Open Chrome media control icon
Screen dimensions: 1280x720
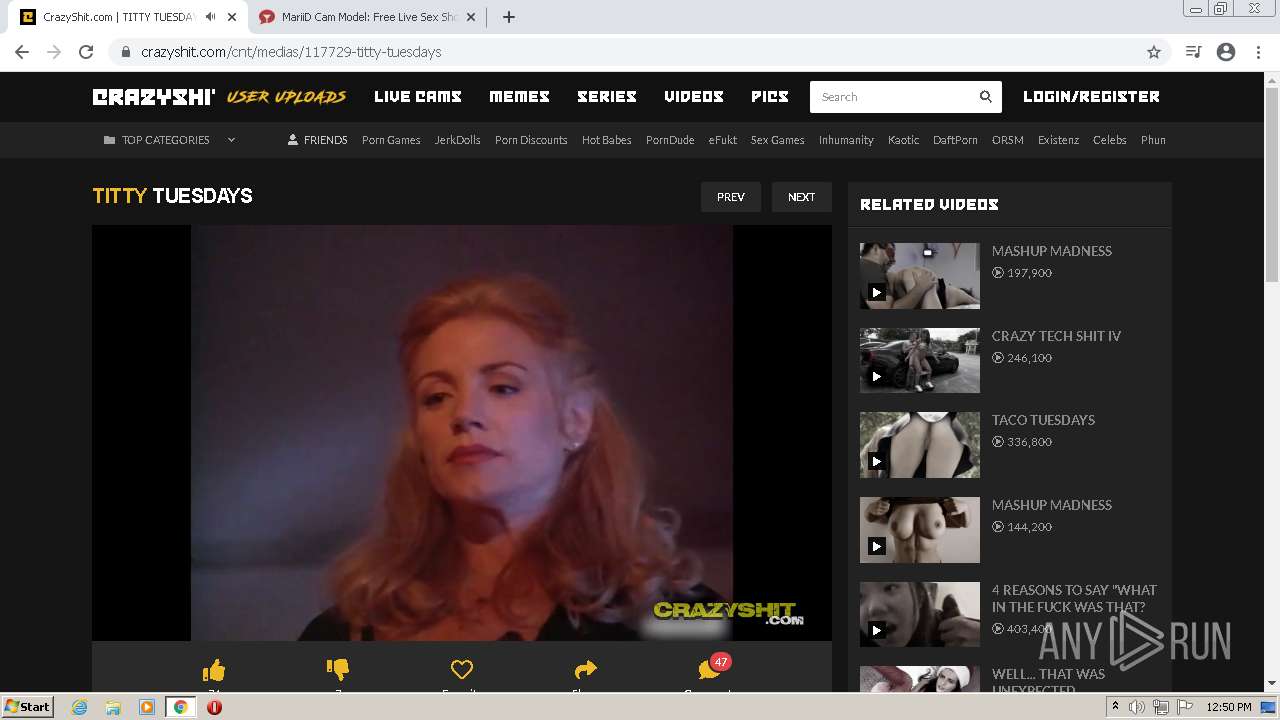[1193, 52]
